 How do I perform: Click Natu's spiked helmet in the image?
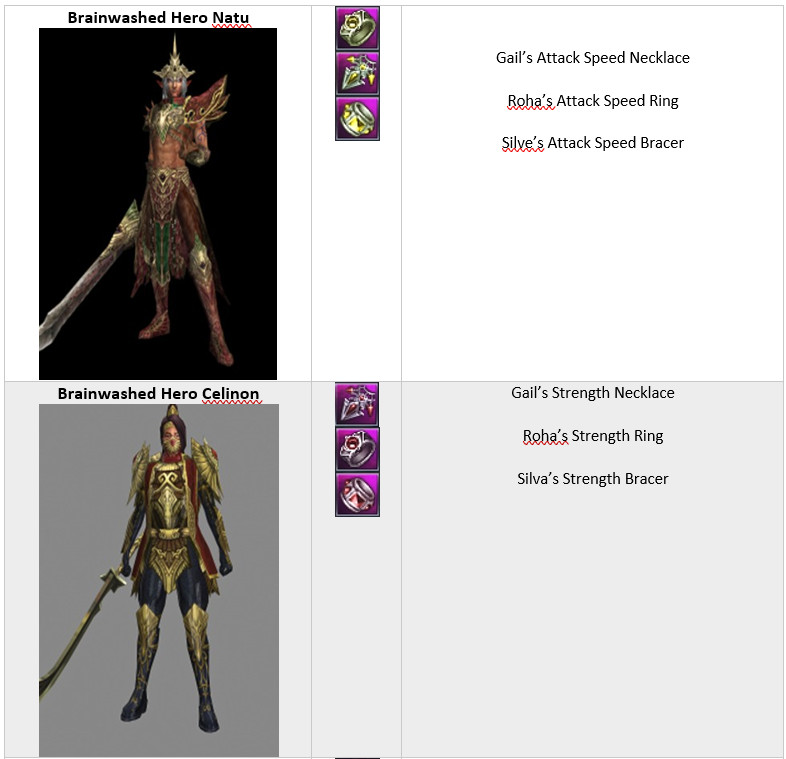[174, 63]
